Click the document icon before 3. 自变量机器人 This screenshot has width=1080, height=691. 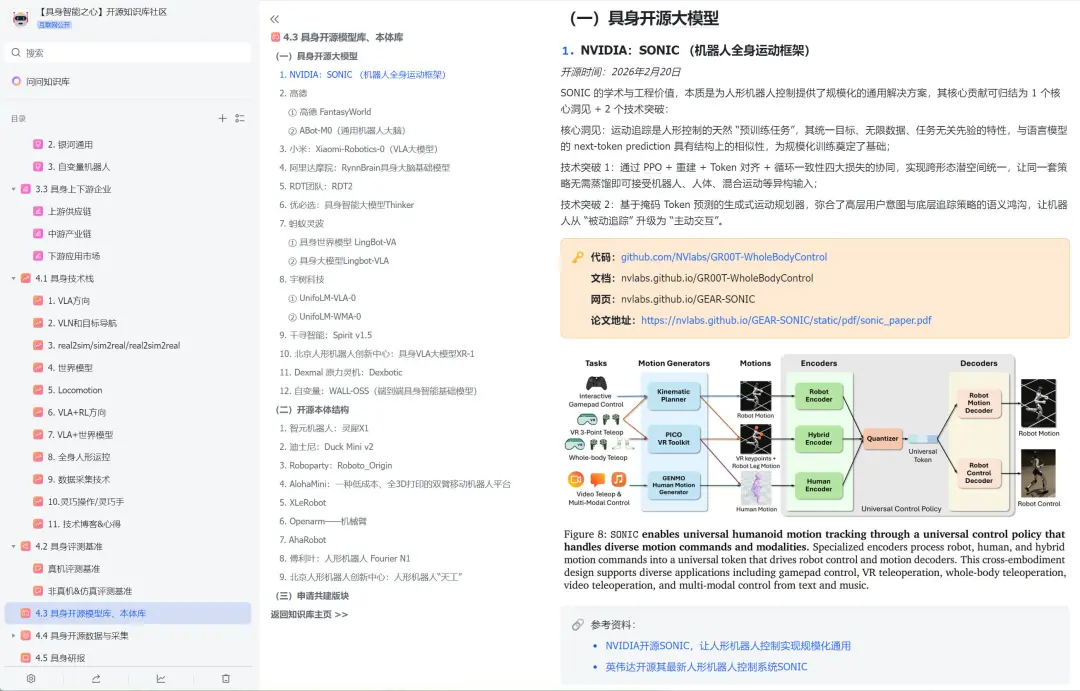click(x=38, y=167)
